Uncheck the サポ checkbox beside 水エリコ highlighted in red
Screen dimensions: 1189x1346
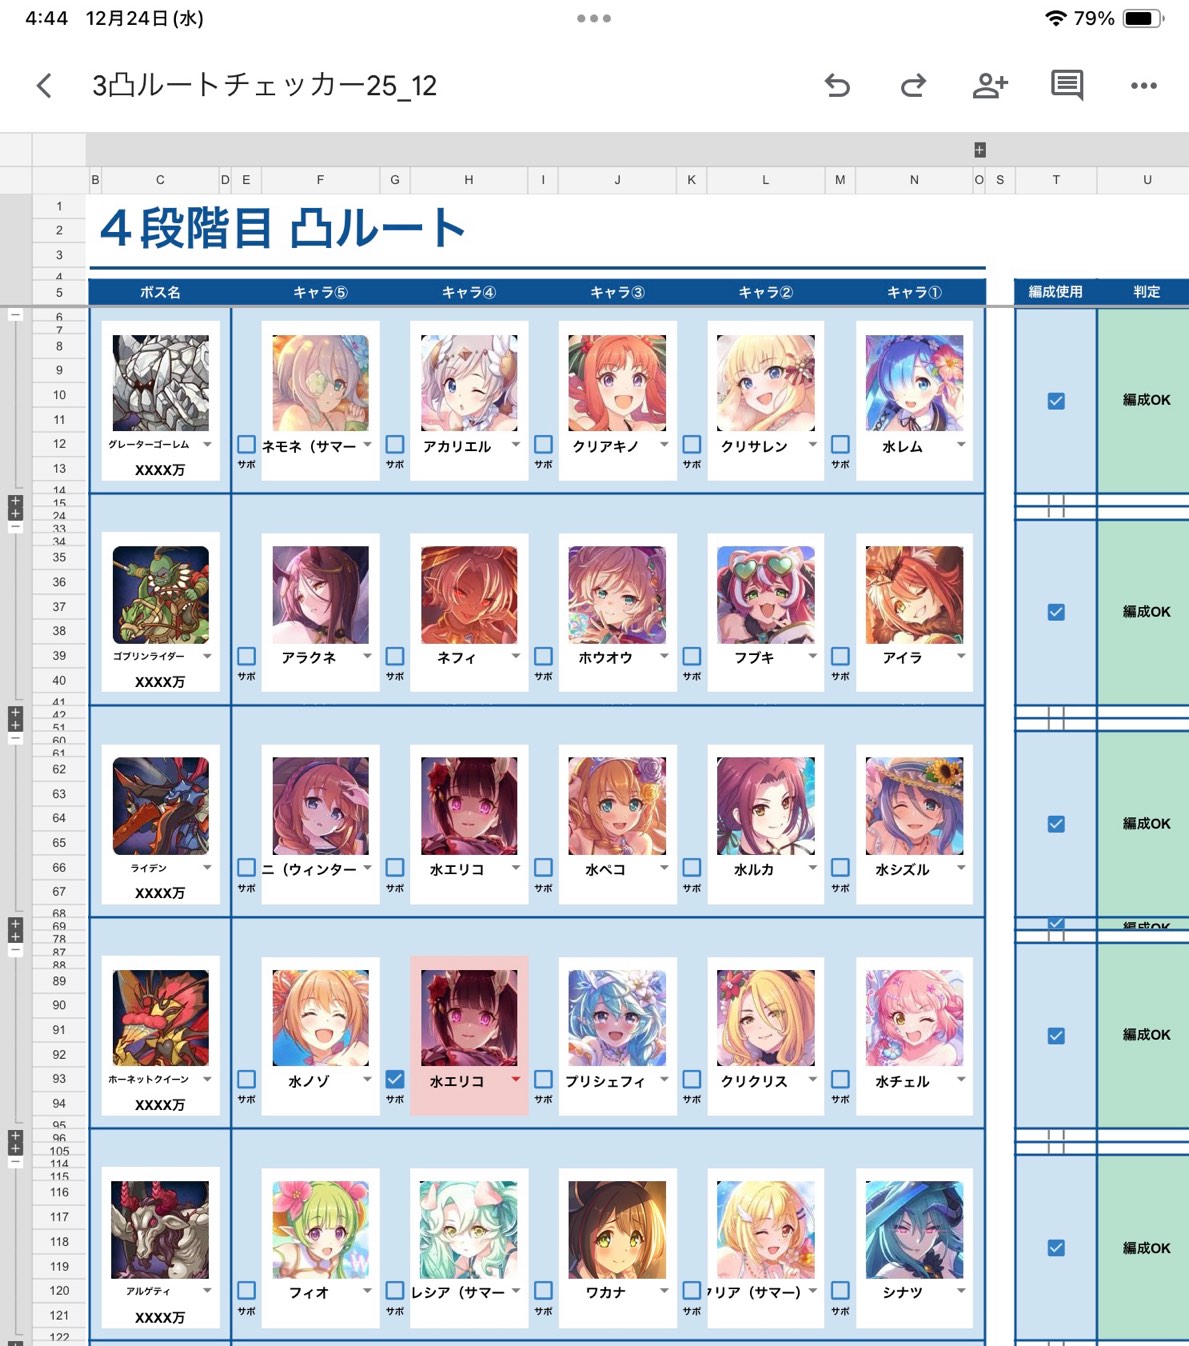[395, 1080]
